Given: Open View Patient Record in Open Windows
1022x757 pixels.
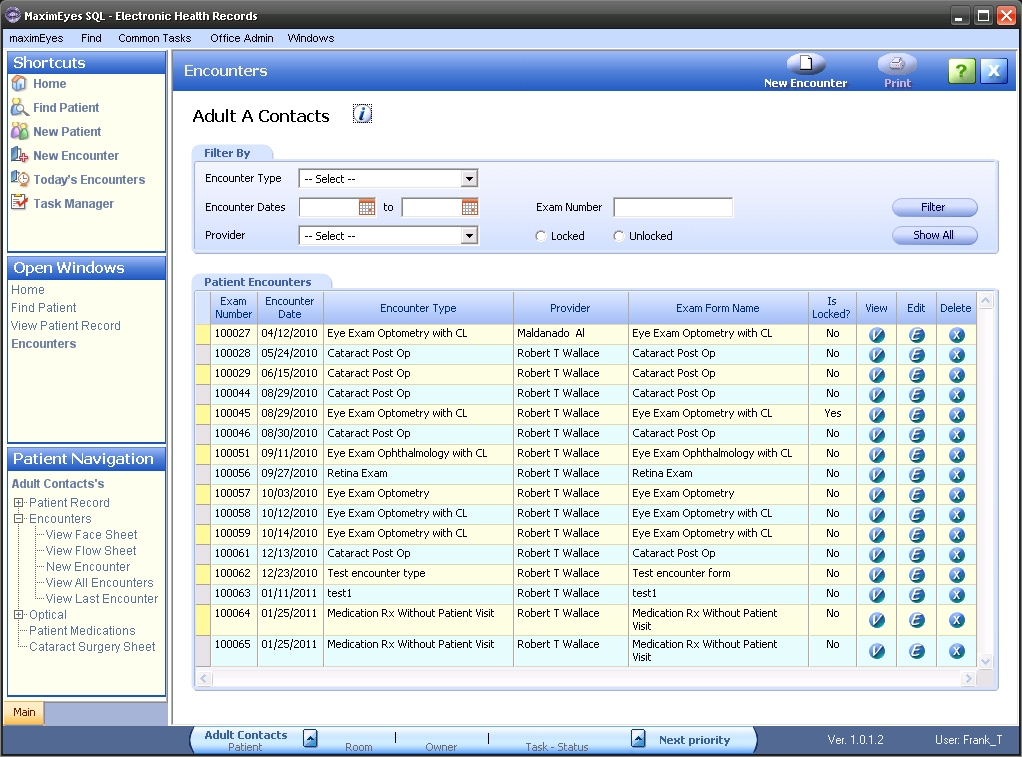Looking at the screenshot, I should click(x=66, y=325).
